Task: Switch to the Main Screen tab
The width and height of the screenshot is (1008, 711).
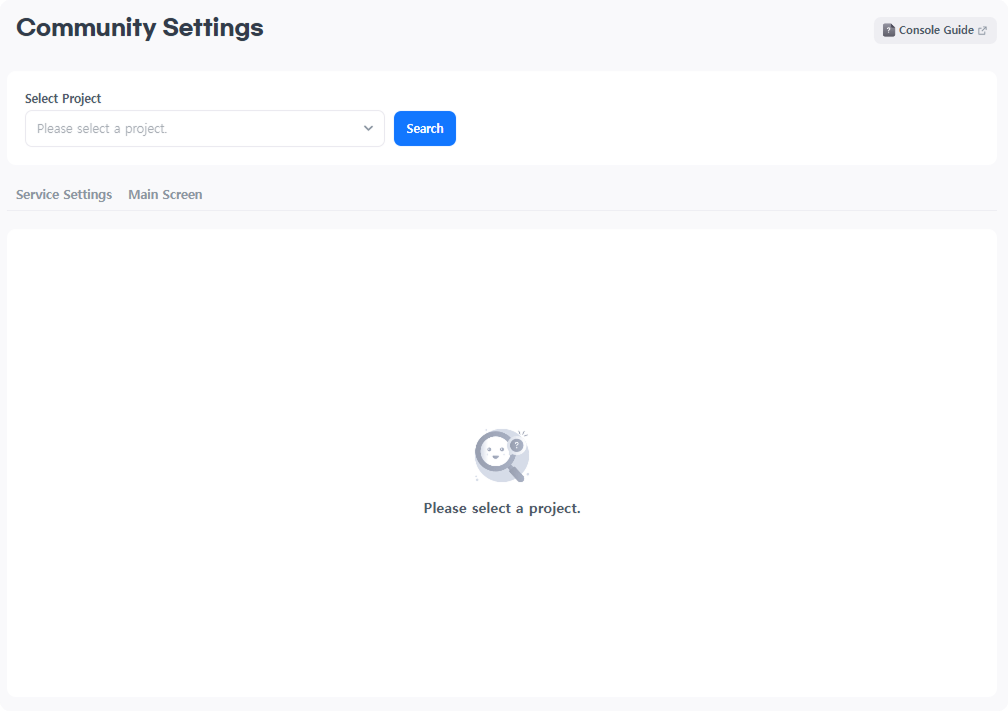Action: coord(165,195)
